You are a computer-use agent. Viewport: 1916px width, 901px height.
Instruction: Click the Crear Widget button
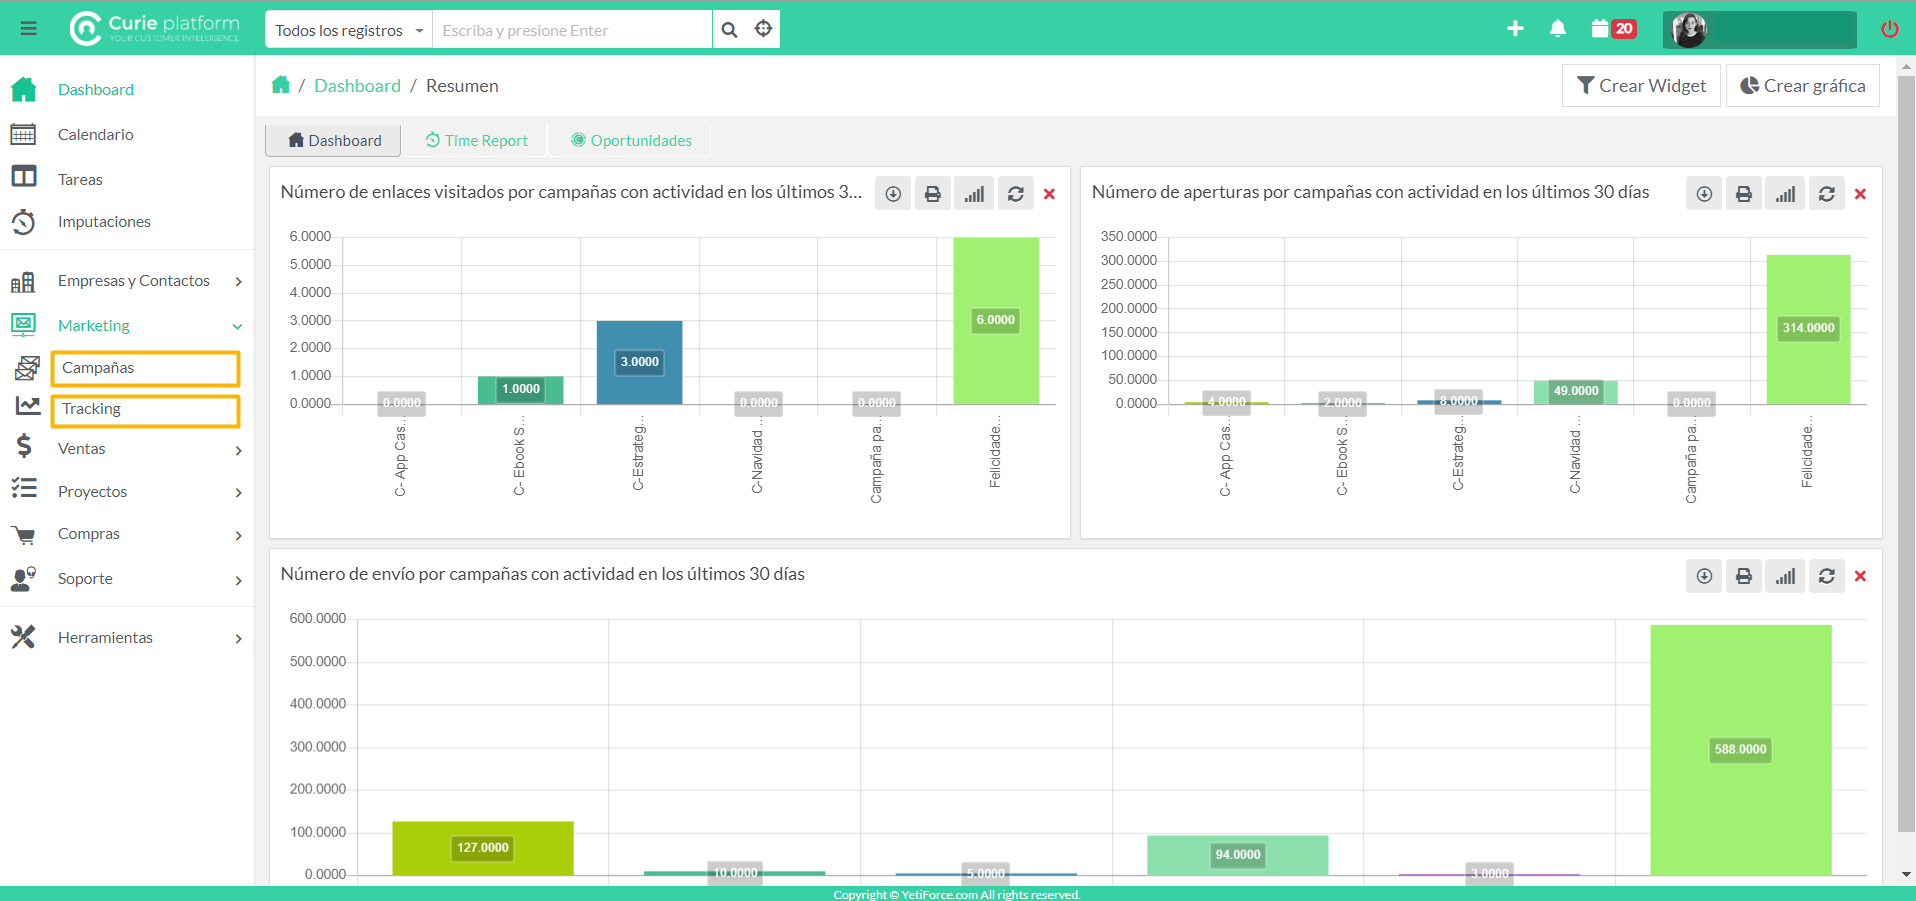coord(1641,86)
